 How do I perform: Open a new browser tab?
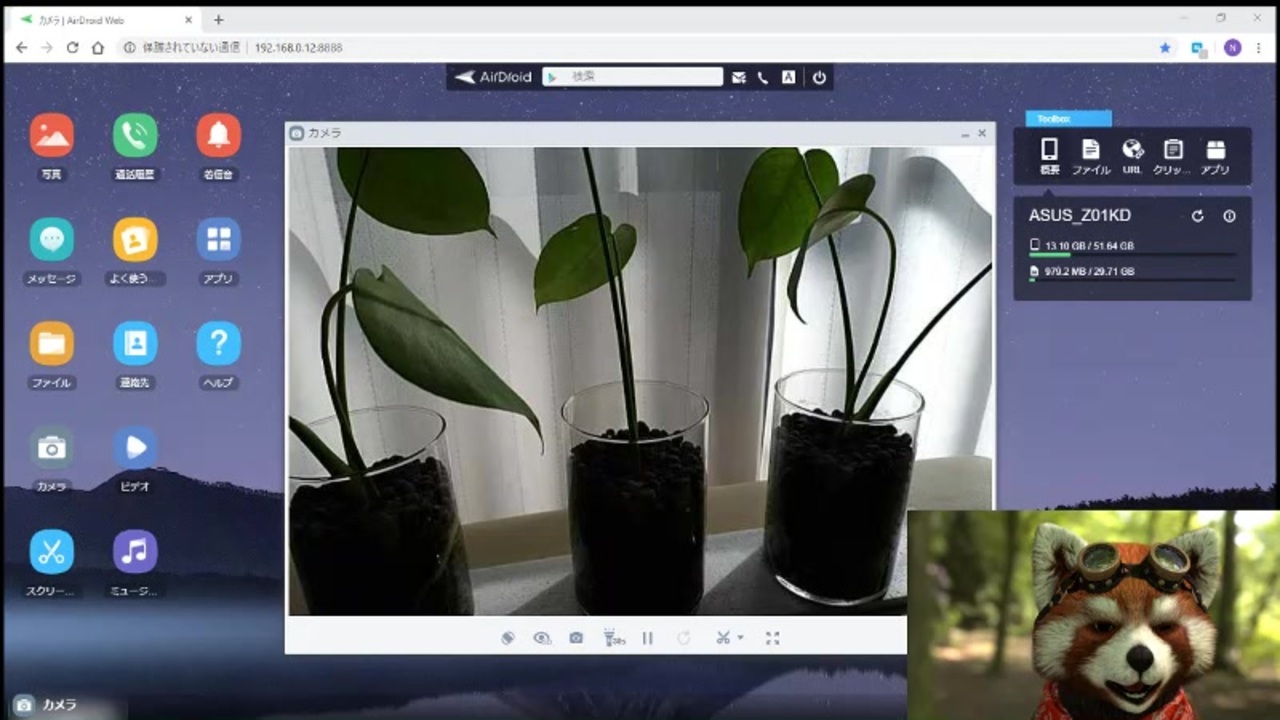218,19
